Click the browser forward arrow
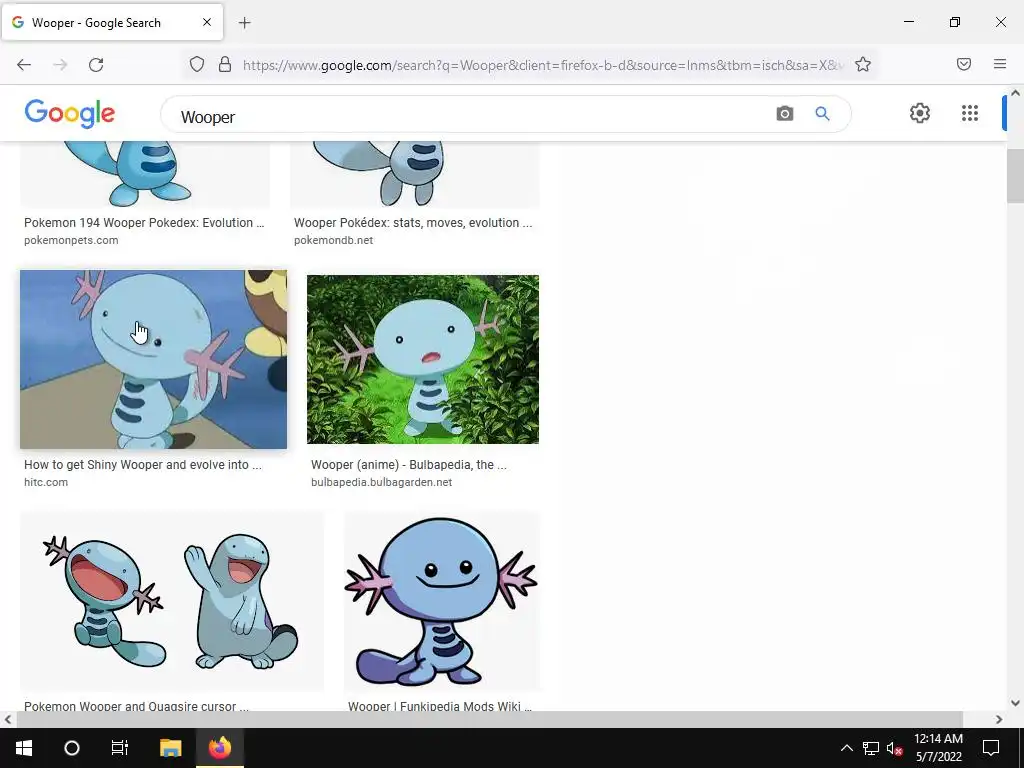The width and height of the screenshot is (1024, 768). (60, 65)
